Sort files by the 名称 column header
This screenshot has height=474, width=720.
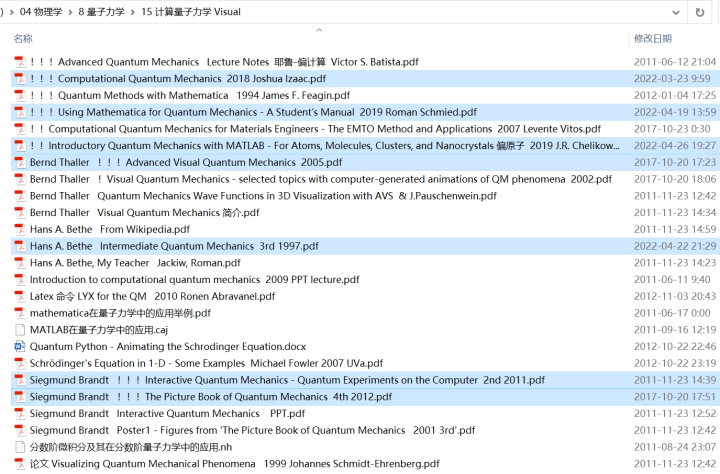click(x=23, y=39)
